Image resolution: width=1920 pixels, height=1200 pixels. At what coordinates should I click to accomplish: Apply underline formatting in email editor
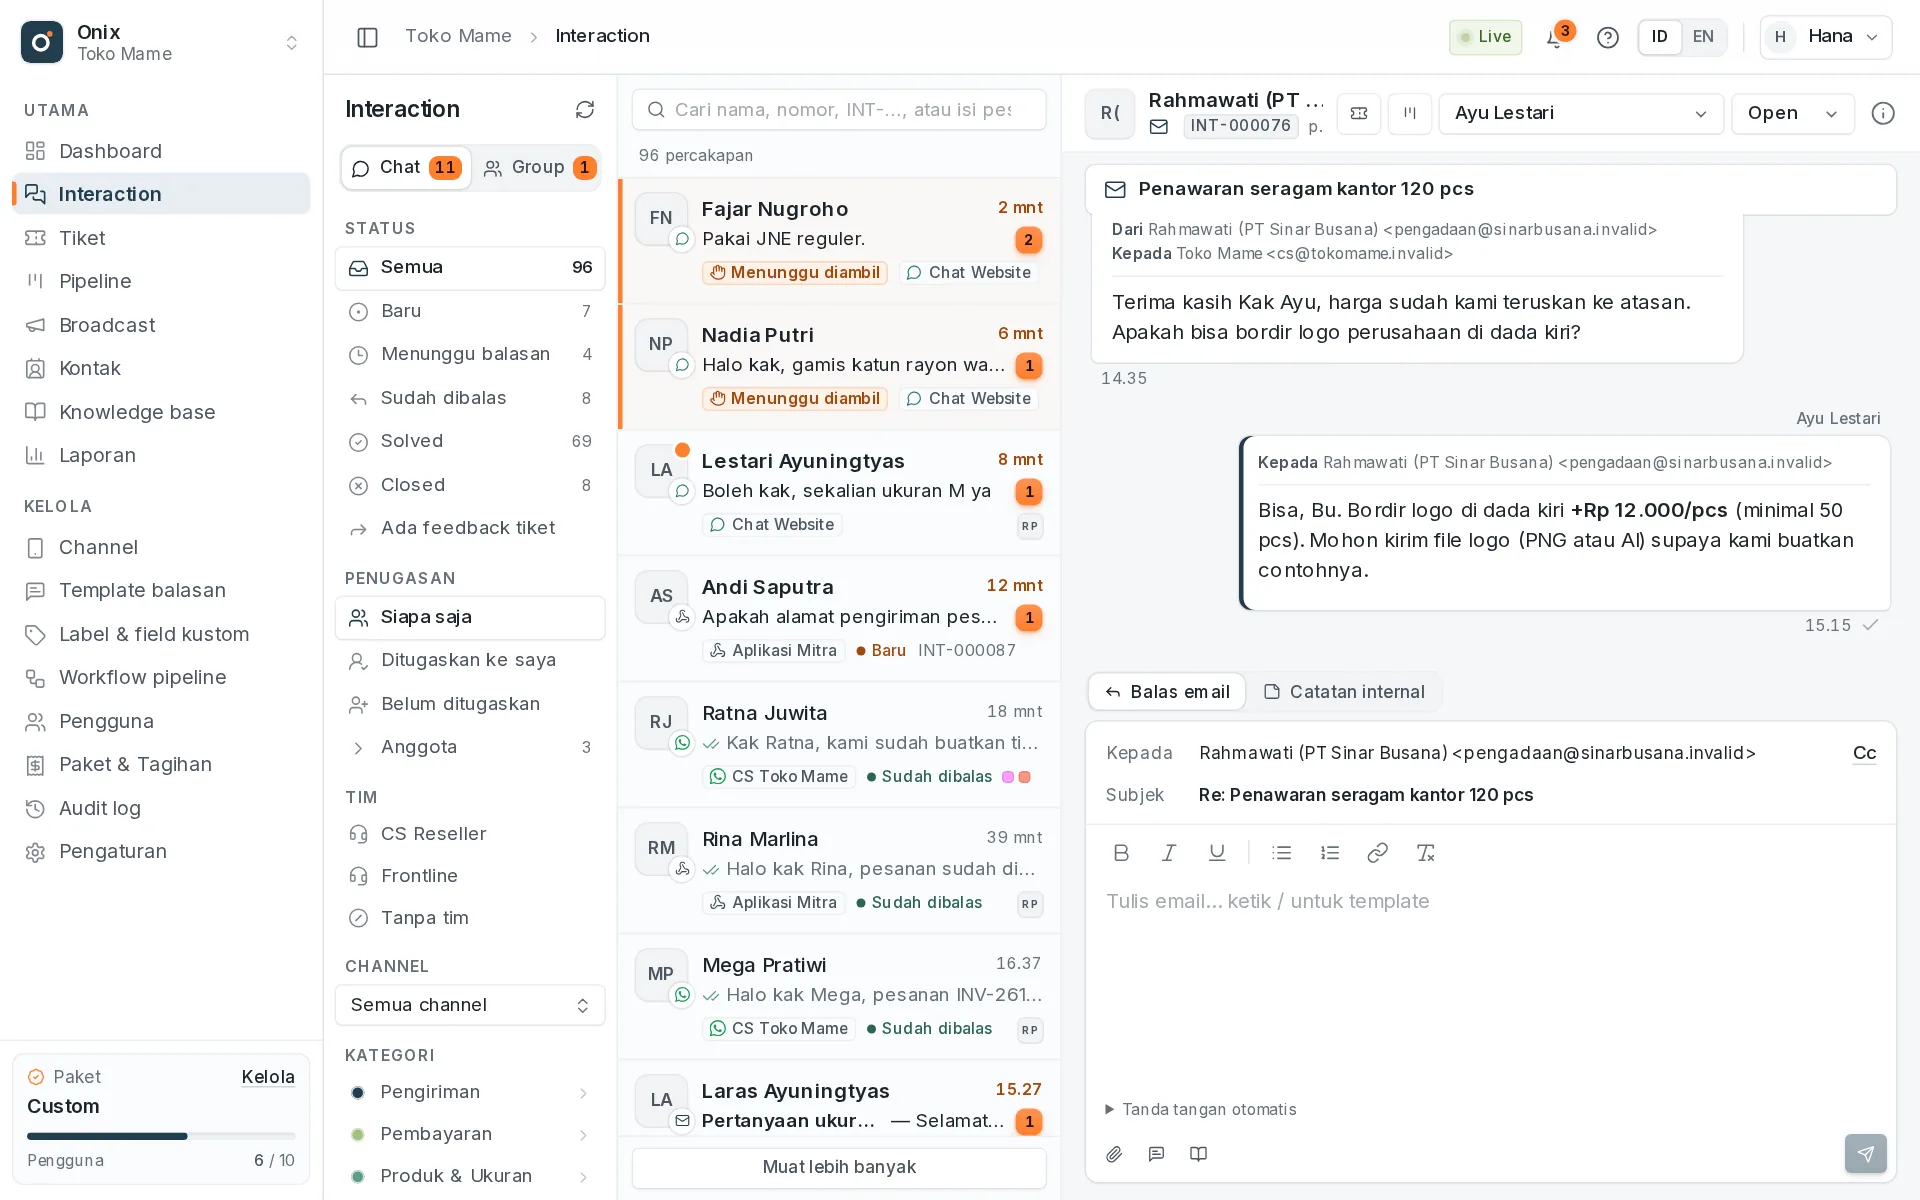point(1217,853)
